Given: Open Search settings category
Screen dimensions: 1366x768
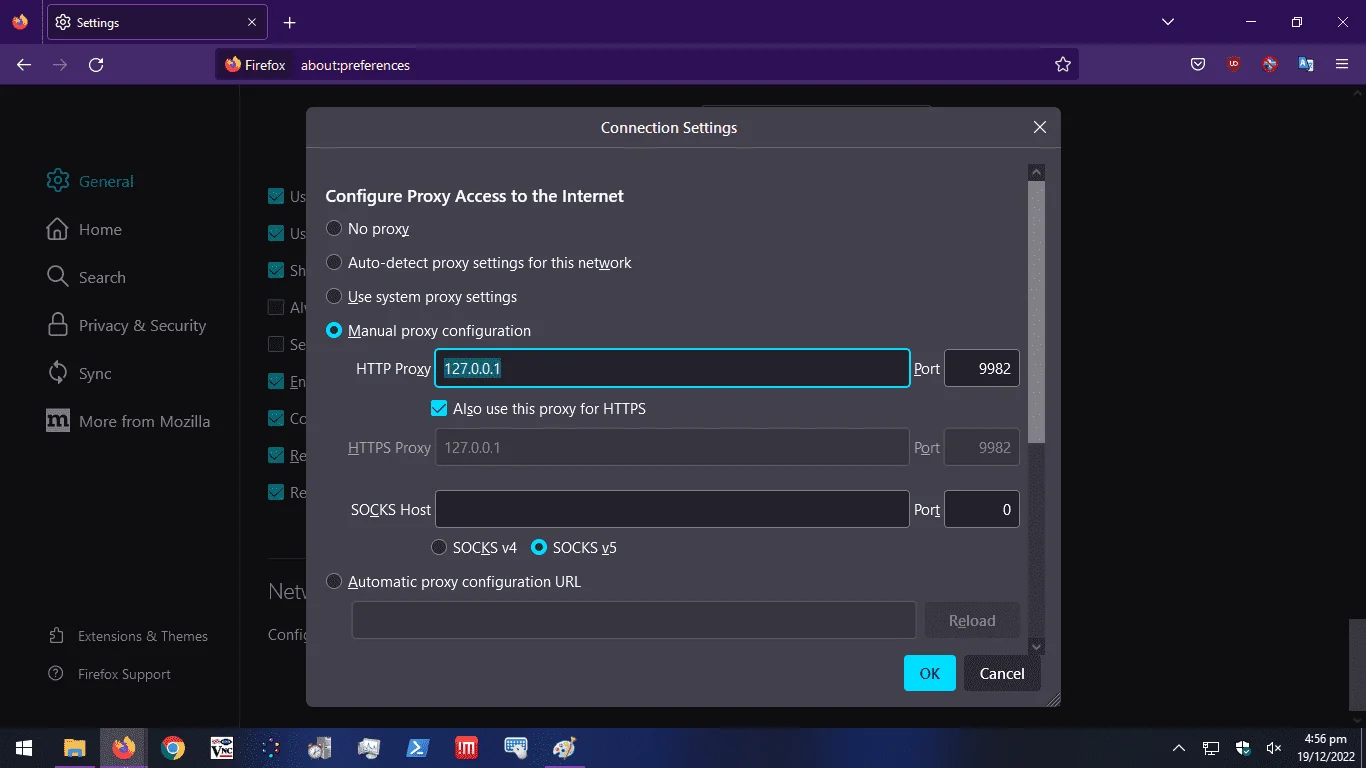Looking at the screenshot, I should pyautogui.click(x=86, y=277).
